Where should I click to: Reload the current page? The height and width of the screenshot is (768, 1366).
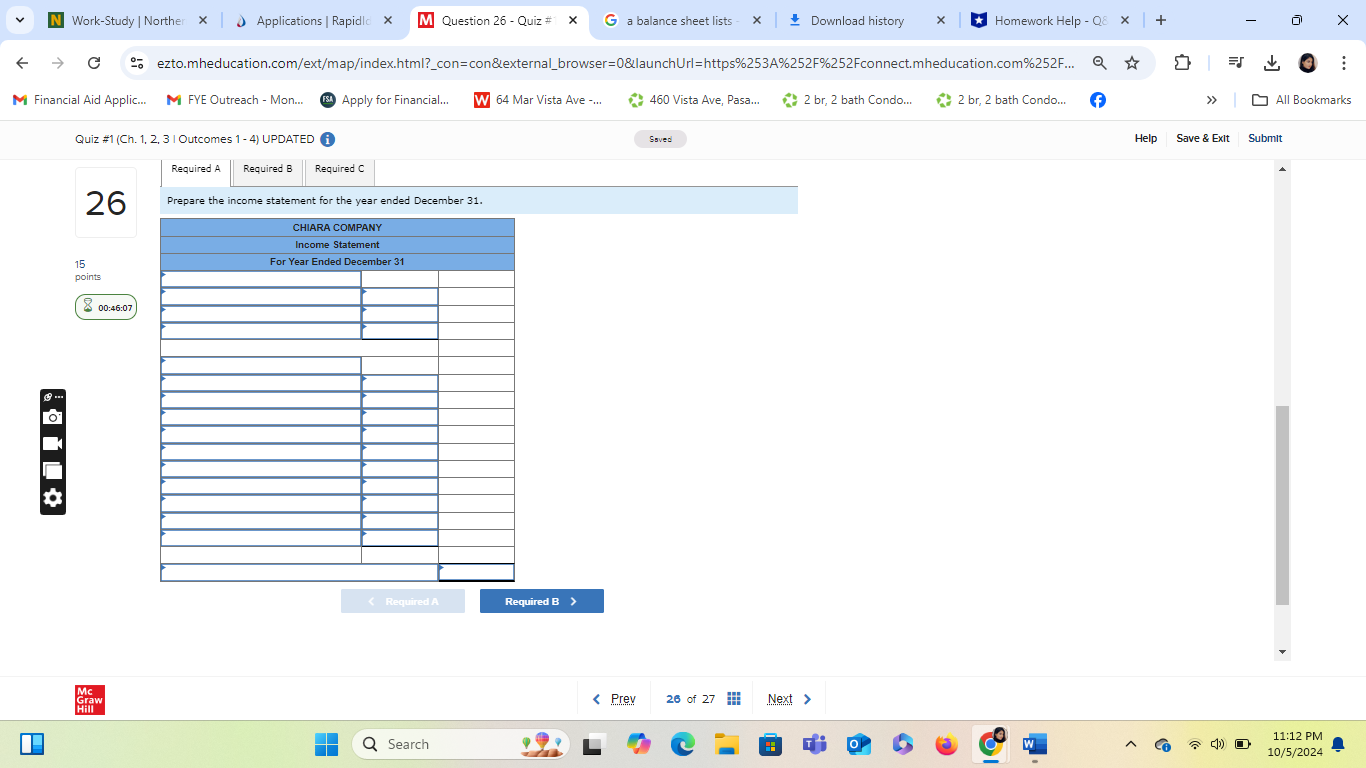[x=94, y=63]
